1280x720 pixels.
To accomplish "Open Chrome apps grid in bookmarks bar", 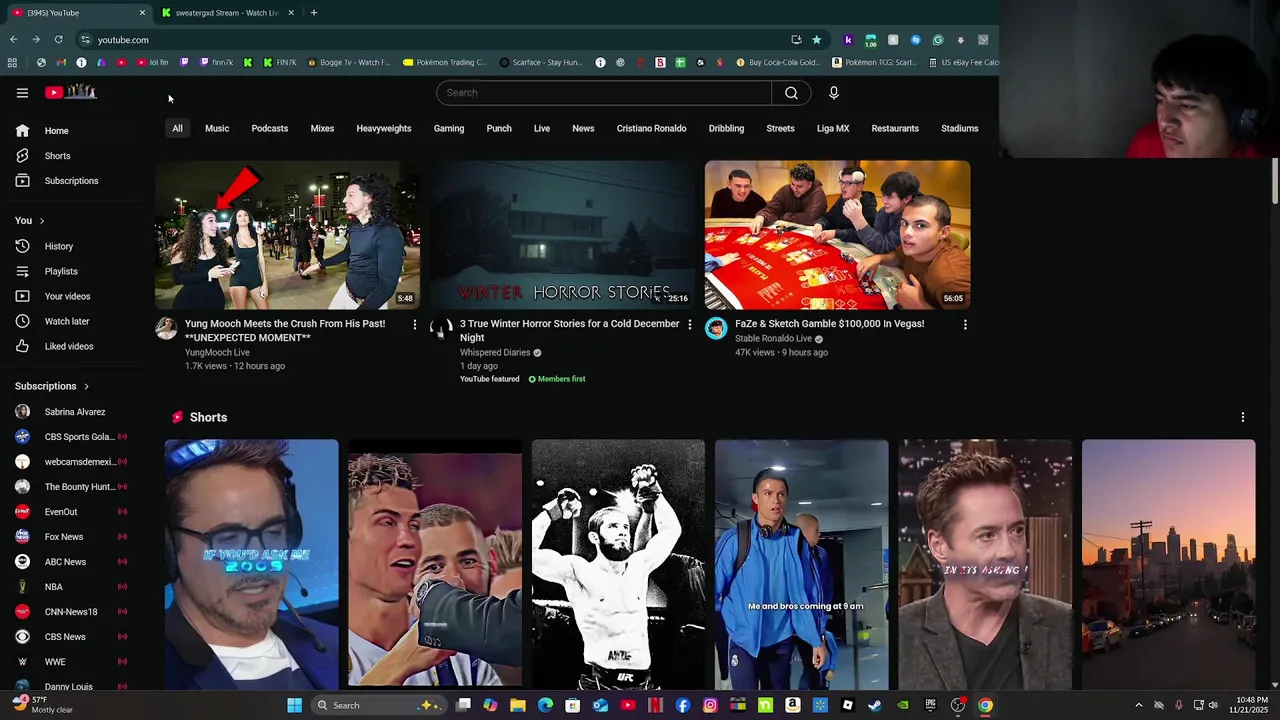I will click(12, 62).
